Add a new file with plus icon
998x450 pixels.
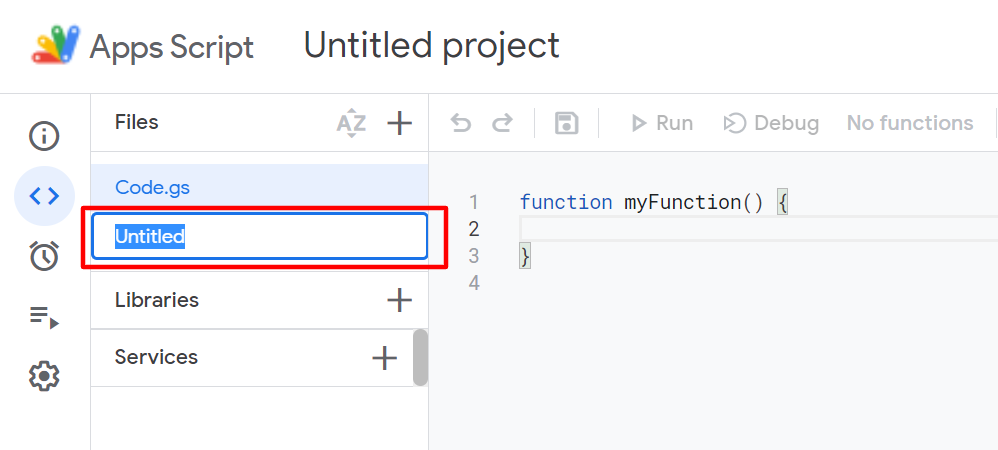pos(400,123)
